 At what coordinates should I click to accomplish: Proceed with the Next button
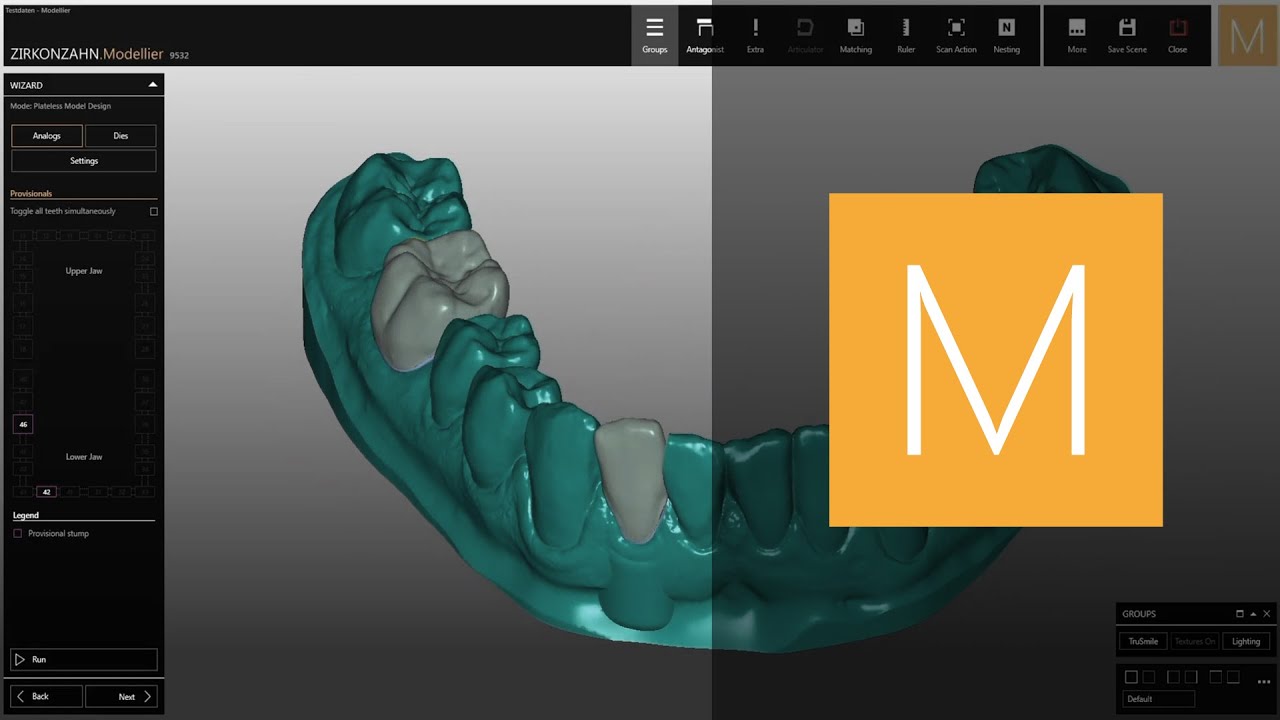(x=121, y=696)
